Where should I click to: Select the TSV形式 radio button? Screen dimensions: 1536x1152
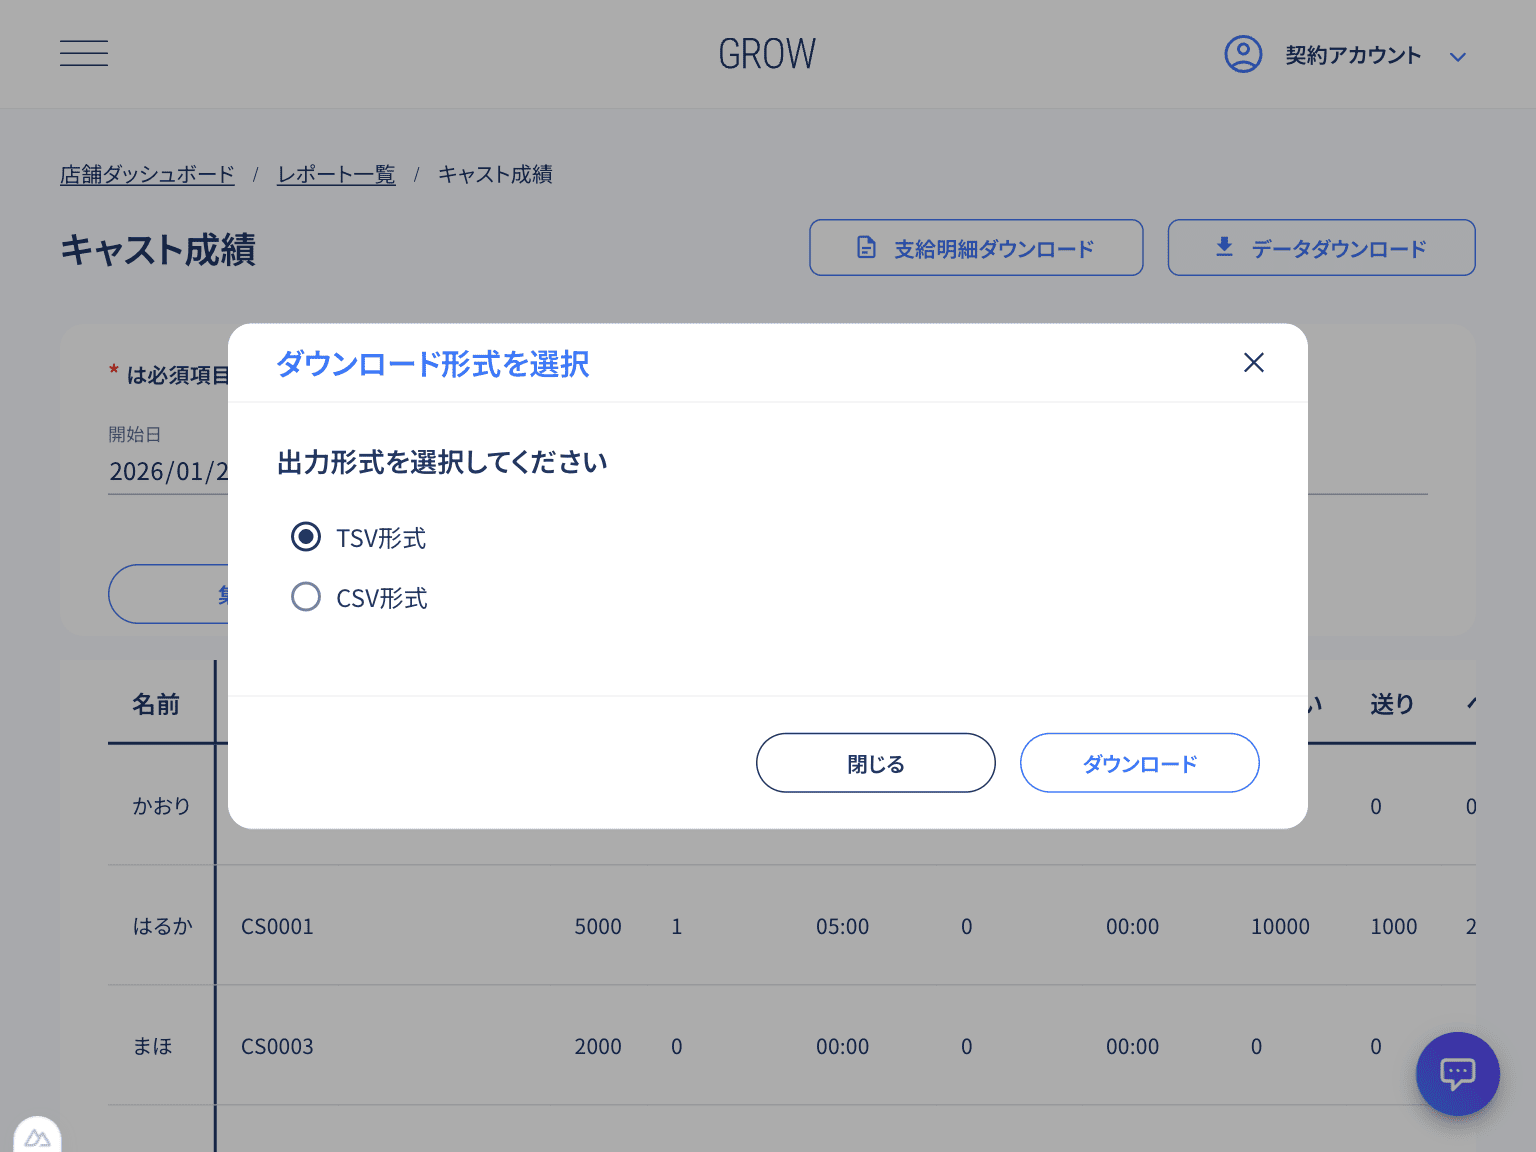[306, 537]
